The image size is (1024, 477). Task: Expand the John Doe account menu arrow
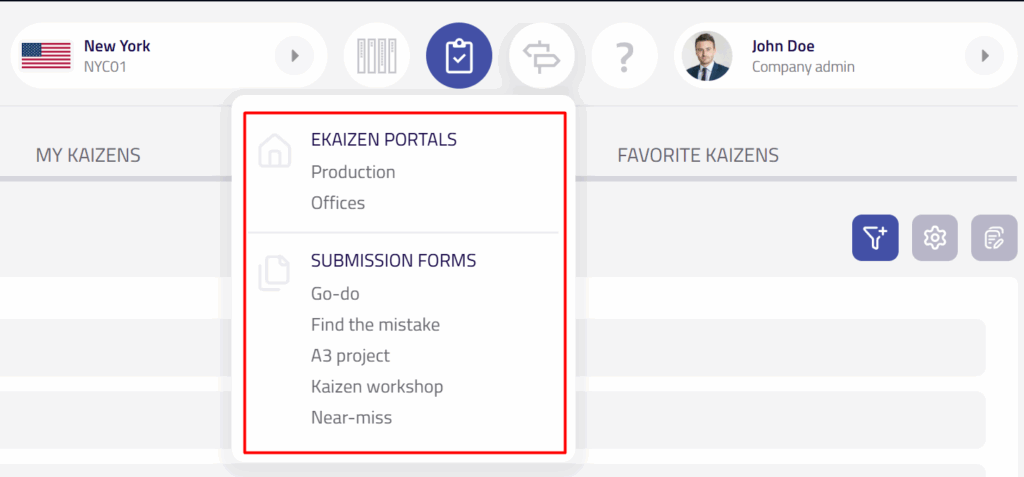point(984,56)
